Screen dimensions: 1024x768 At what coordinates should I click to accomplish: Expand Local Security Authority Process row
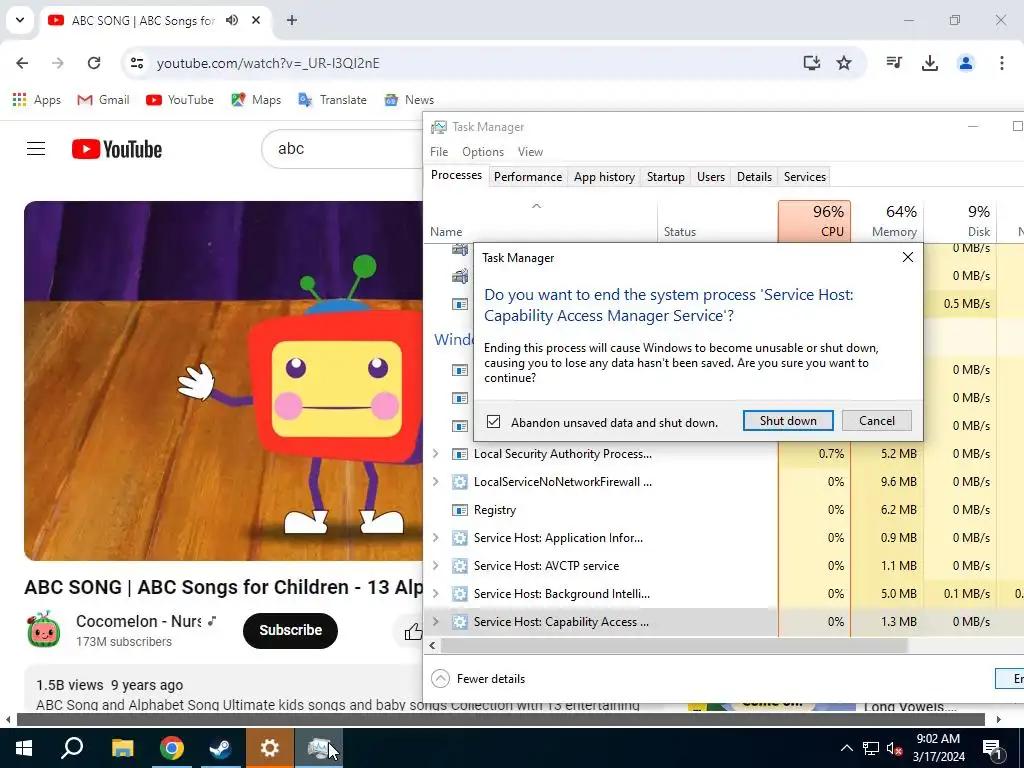click(x=436, y=454)
